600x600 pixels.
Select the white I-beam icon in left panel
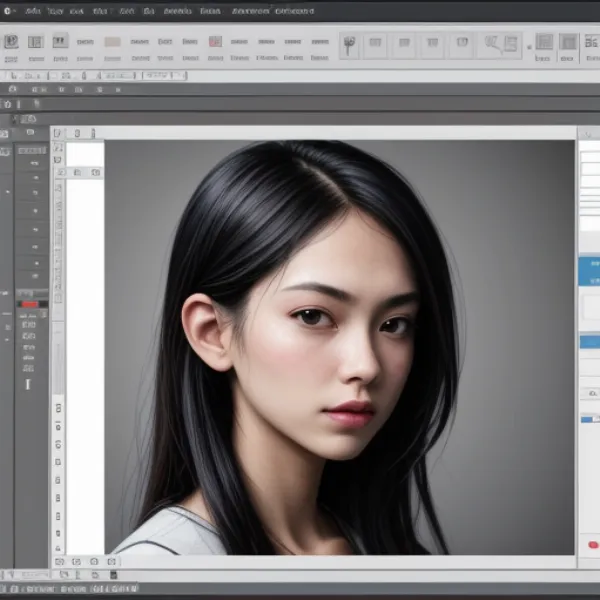click(28, 384)
